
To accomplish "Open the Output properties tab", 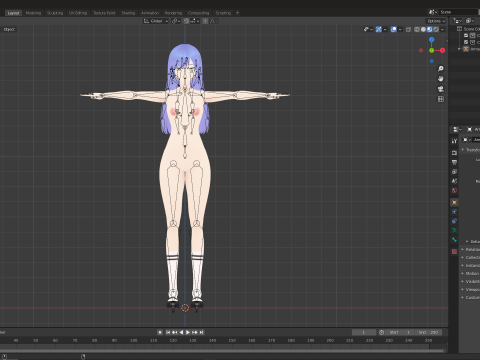I will pyautogui.click(x=454, y=162).
